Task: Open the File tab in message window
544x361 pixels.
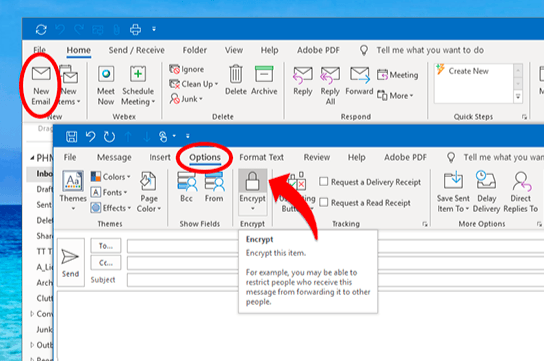Action: pos(70,157)
